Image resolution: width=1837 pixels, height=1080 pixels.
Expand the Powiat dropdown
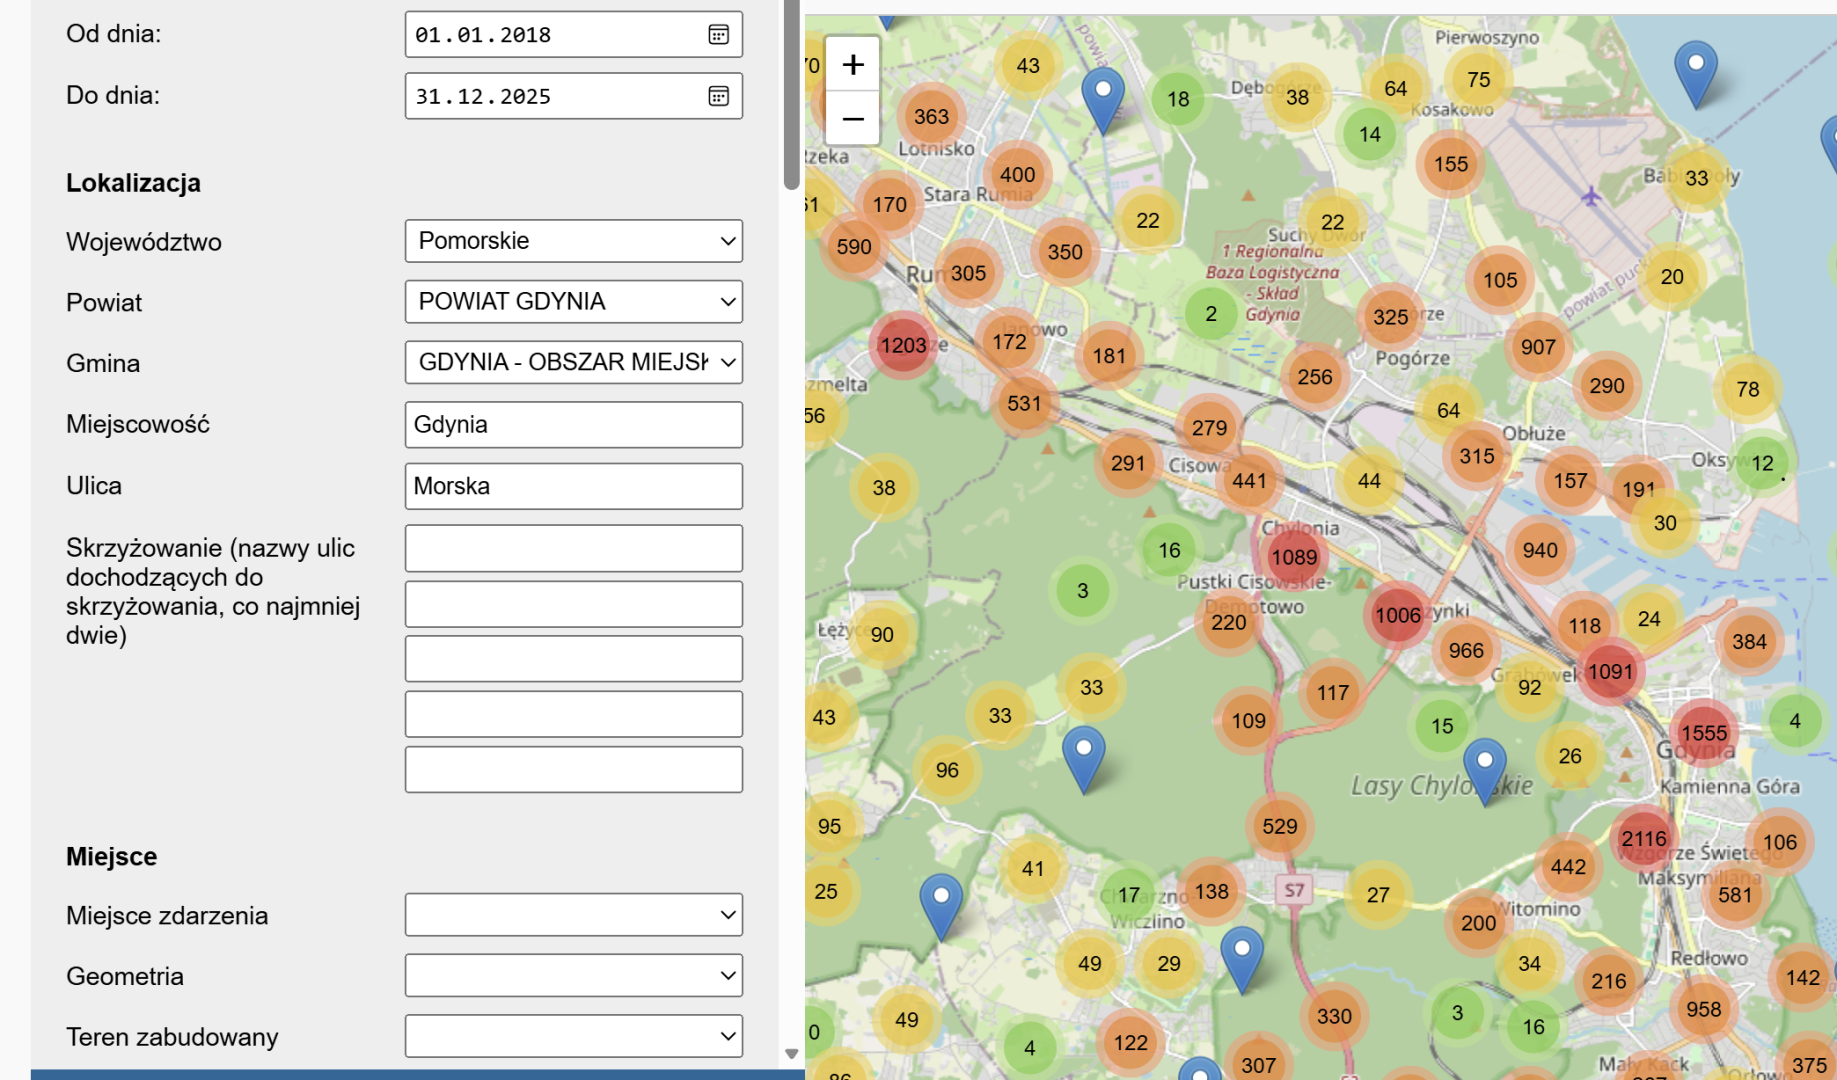point(573,302)
